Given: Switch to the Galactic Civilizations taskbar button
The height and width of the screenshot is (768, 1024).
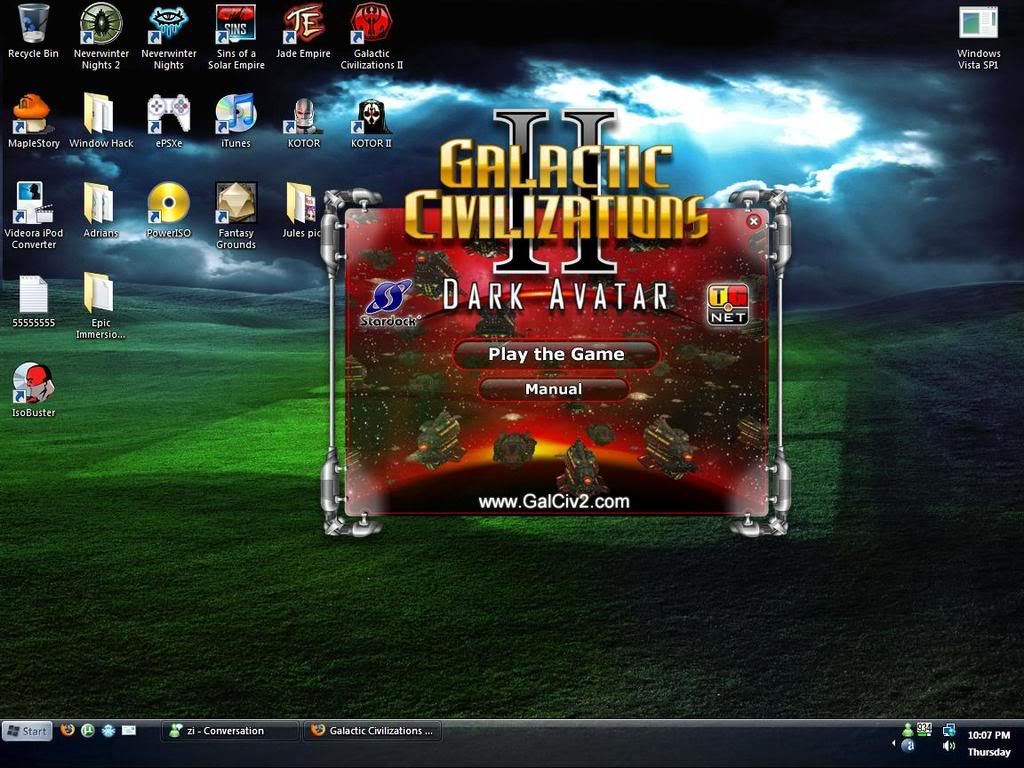Looking at the screenshot, I should pyautogui.click(x=372, y=731).
